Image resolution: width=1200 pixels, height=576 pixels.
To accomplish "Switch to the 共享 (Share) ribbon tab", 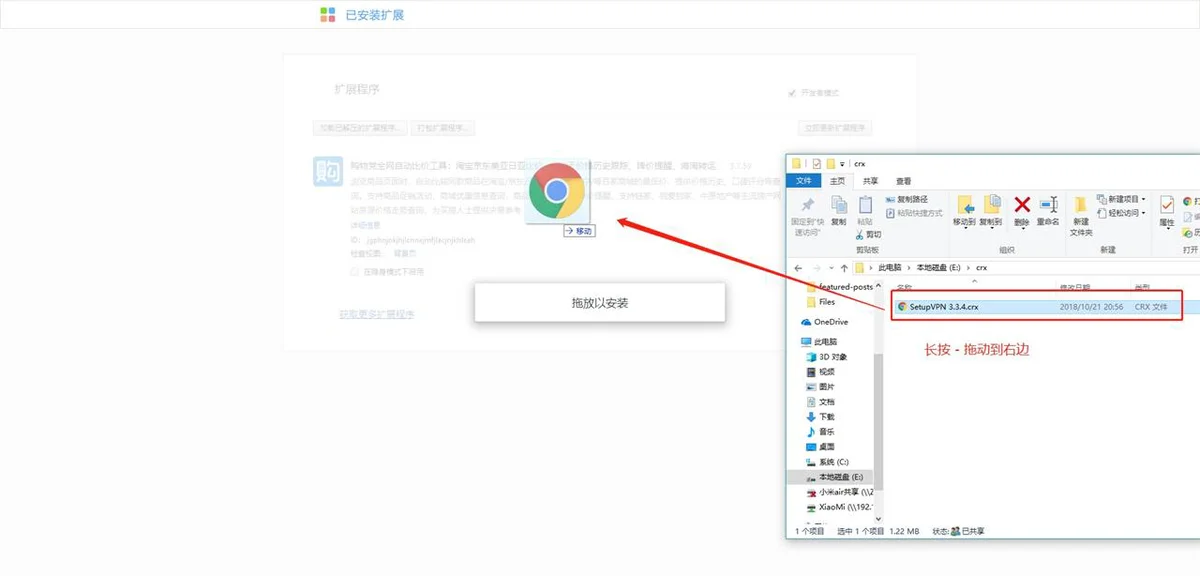I will coord(871,181).
